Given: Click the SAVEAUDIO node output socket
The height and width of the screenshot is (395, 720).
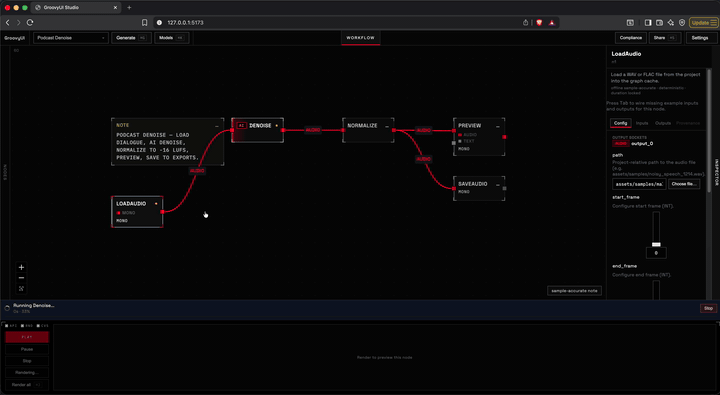Looking at the screenshot, I should (x=504, y=188).
